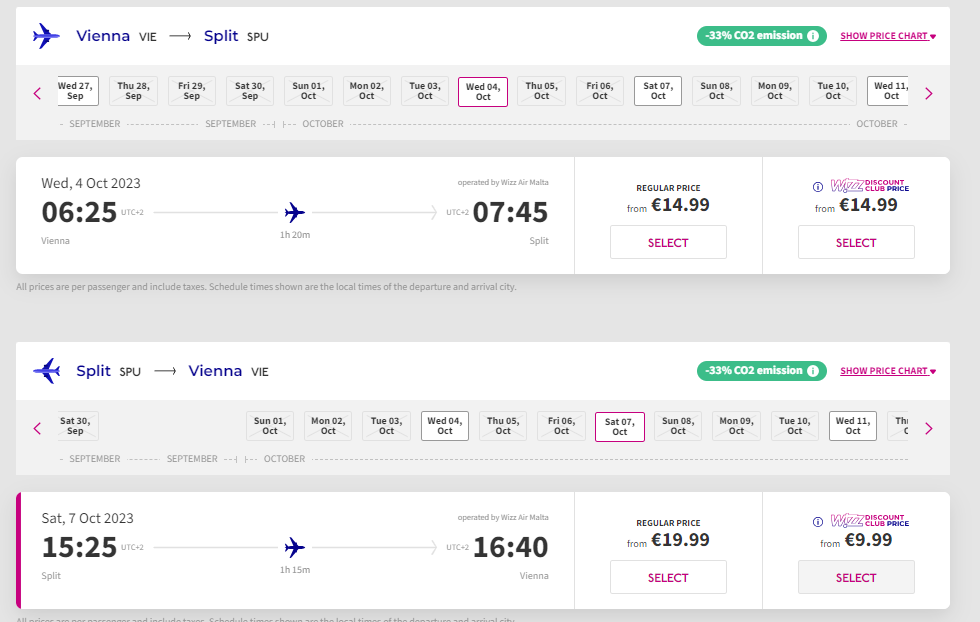Expand Show Price Chart for Vienna to Split
The image size is (980, 622).
(887, 36)
